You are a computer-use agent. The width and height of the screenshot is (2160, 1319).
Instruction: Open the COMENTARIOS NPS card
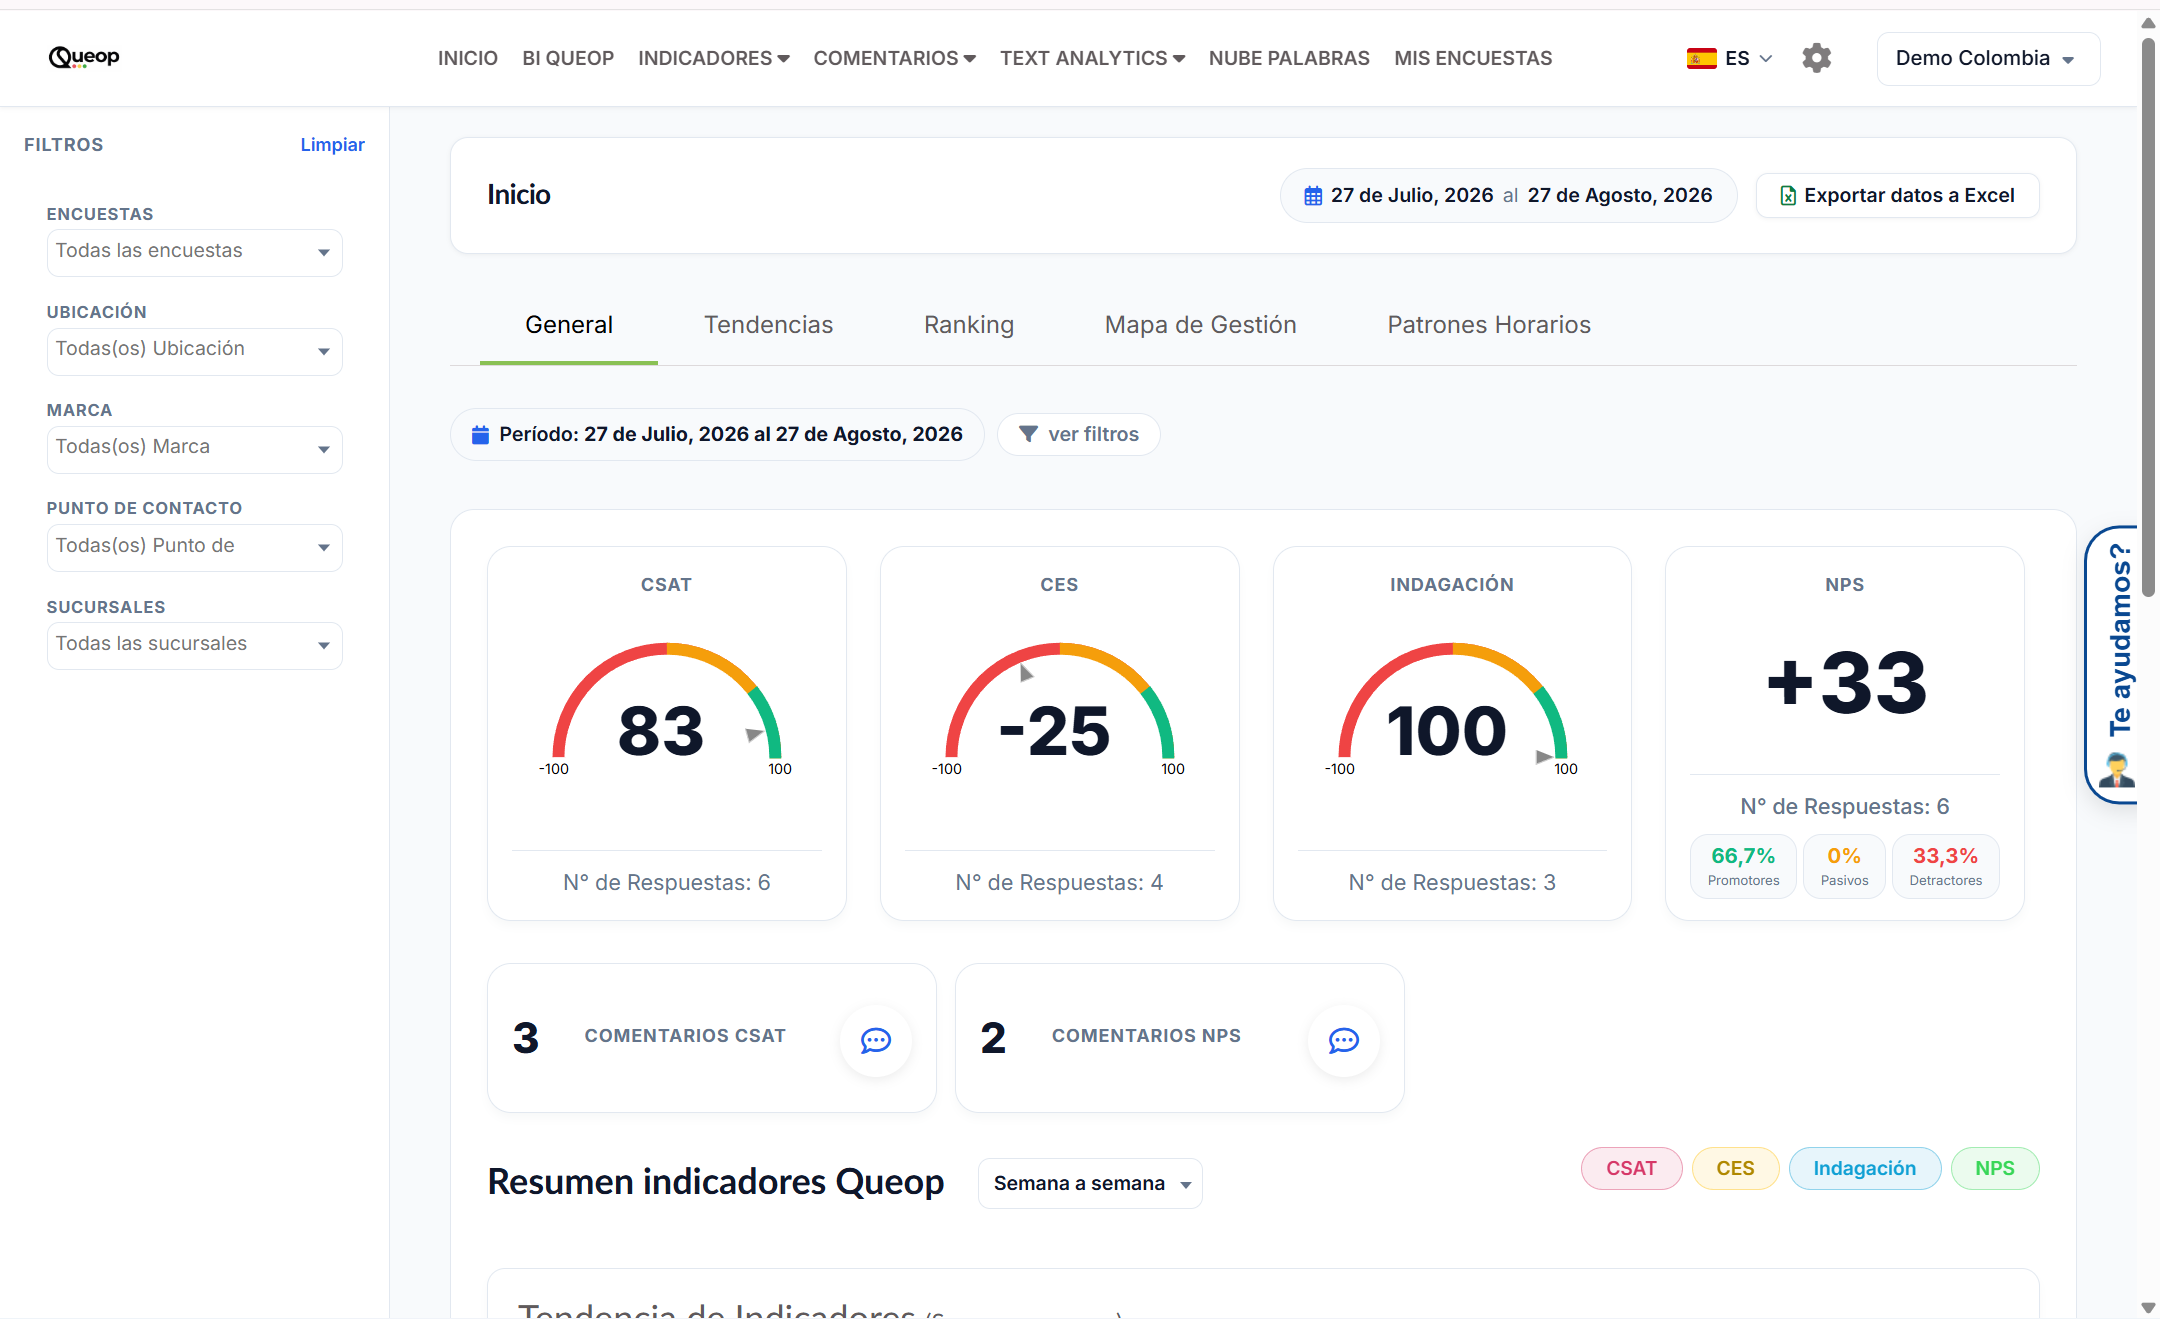[x=1179, y=1038]
